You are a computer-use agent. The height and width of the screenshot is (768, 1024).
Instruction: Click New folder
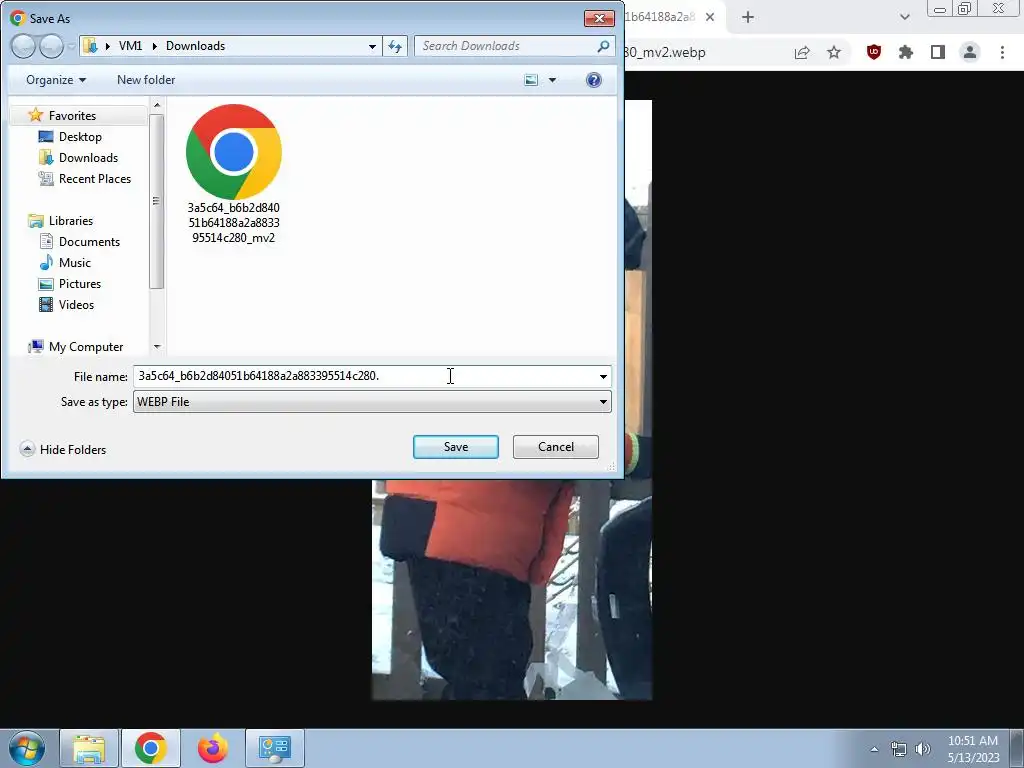(146, 80)
